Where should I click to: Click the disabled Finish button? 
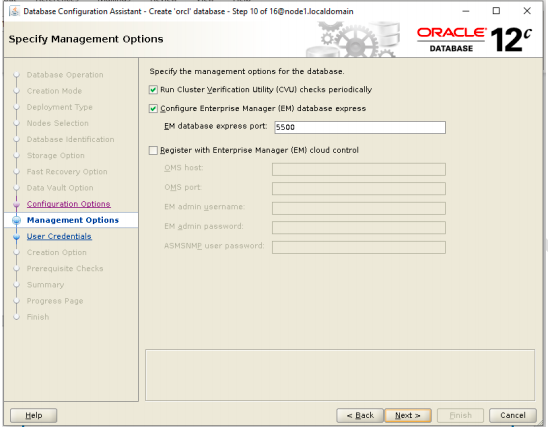(460, 415)
